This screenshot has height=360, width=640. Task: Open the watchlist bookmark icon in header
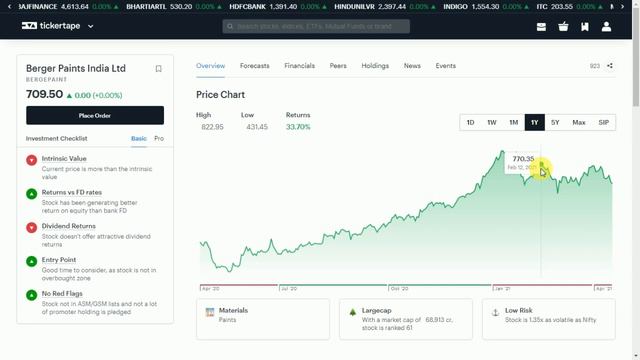(x=585, y=27)
